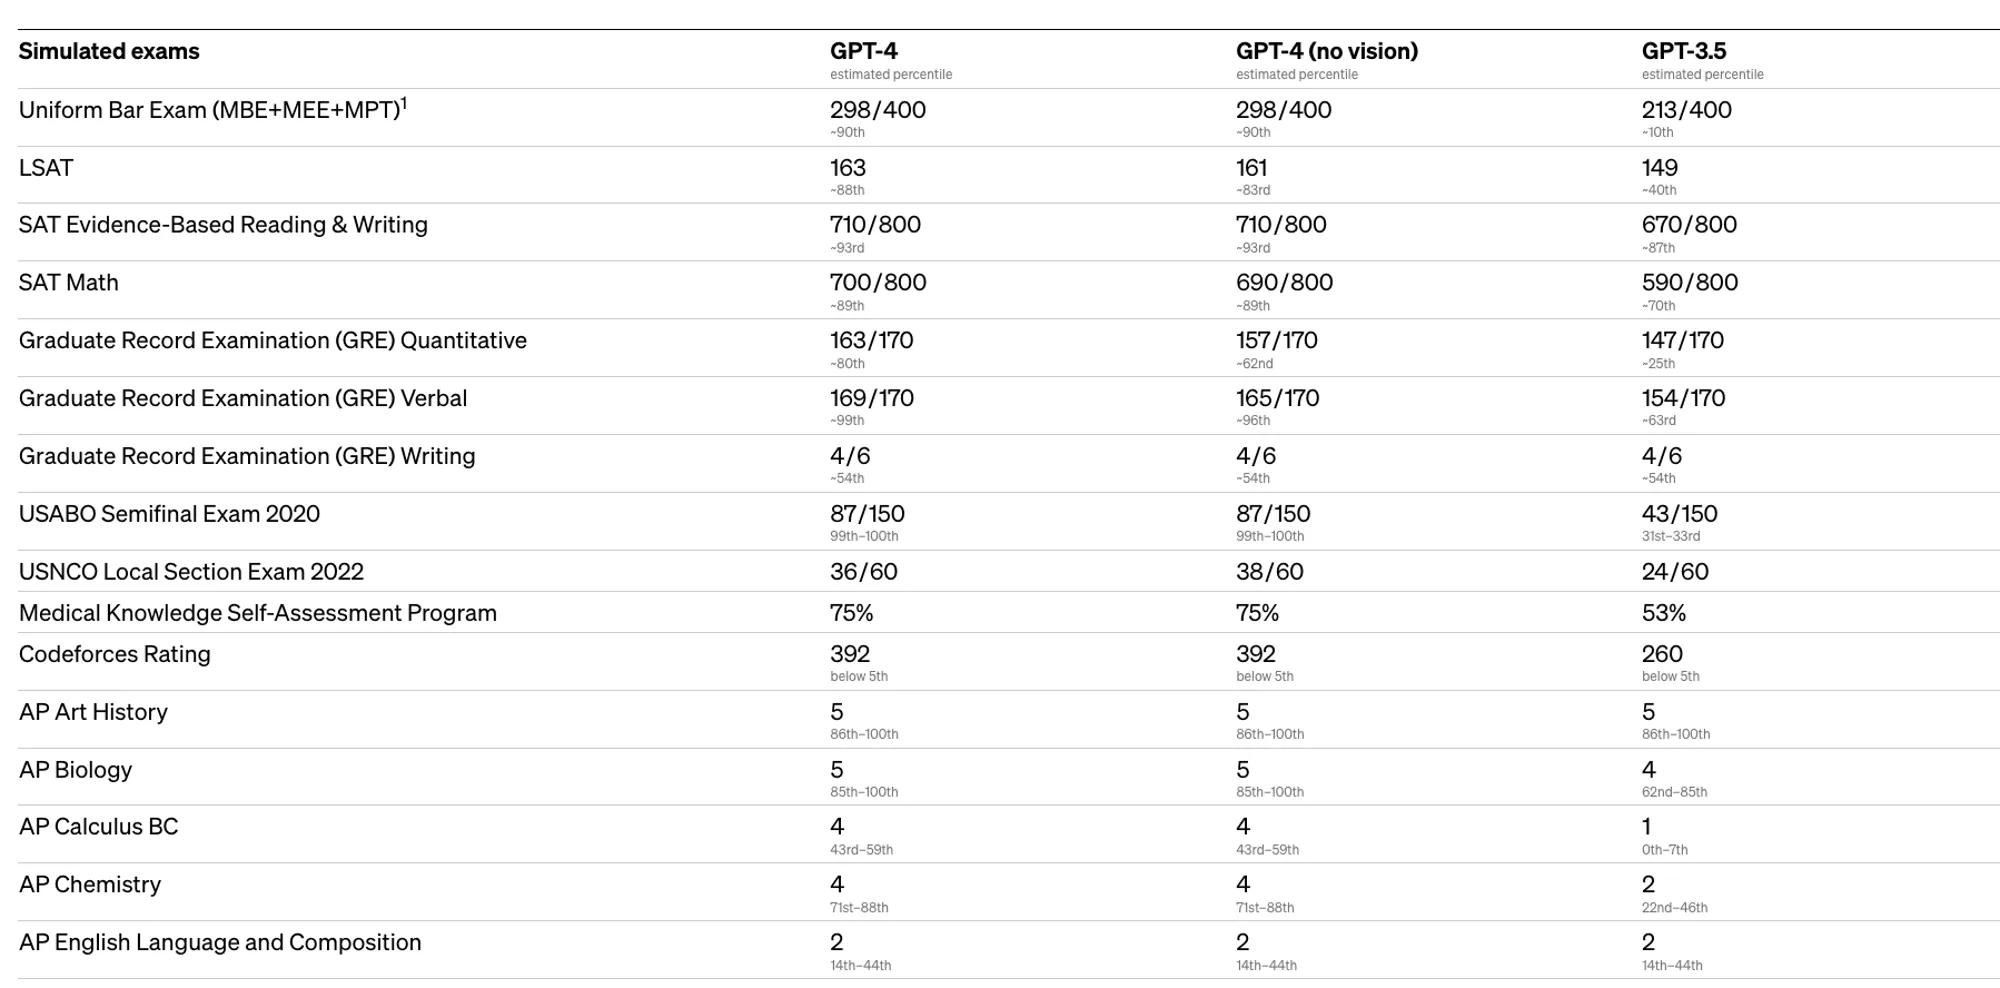Click the 'AP Calculus BC' row label

coord(98,827)
